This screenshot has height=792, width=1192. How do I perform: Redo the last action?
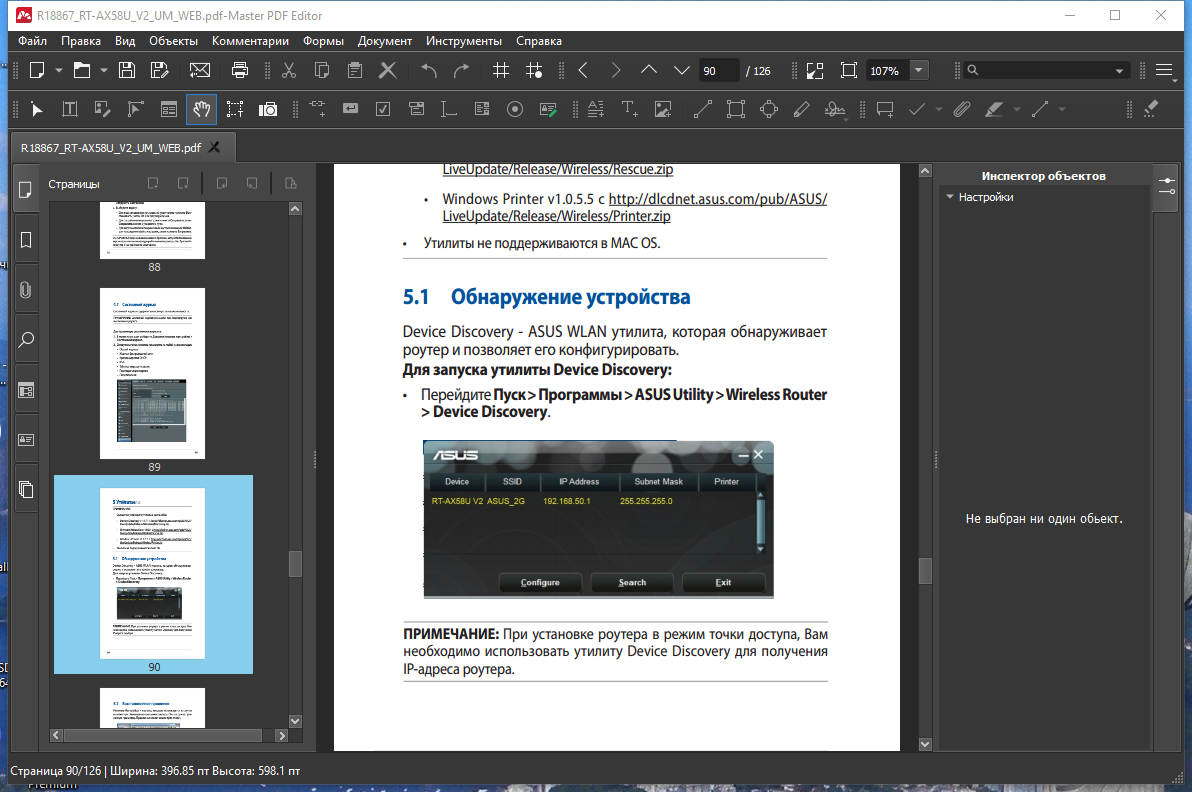tap(461, 71)
